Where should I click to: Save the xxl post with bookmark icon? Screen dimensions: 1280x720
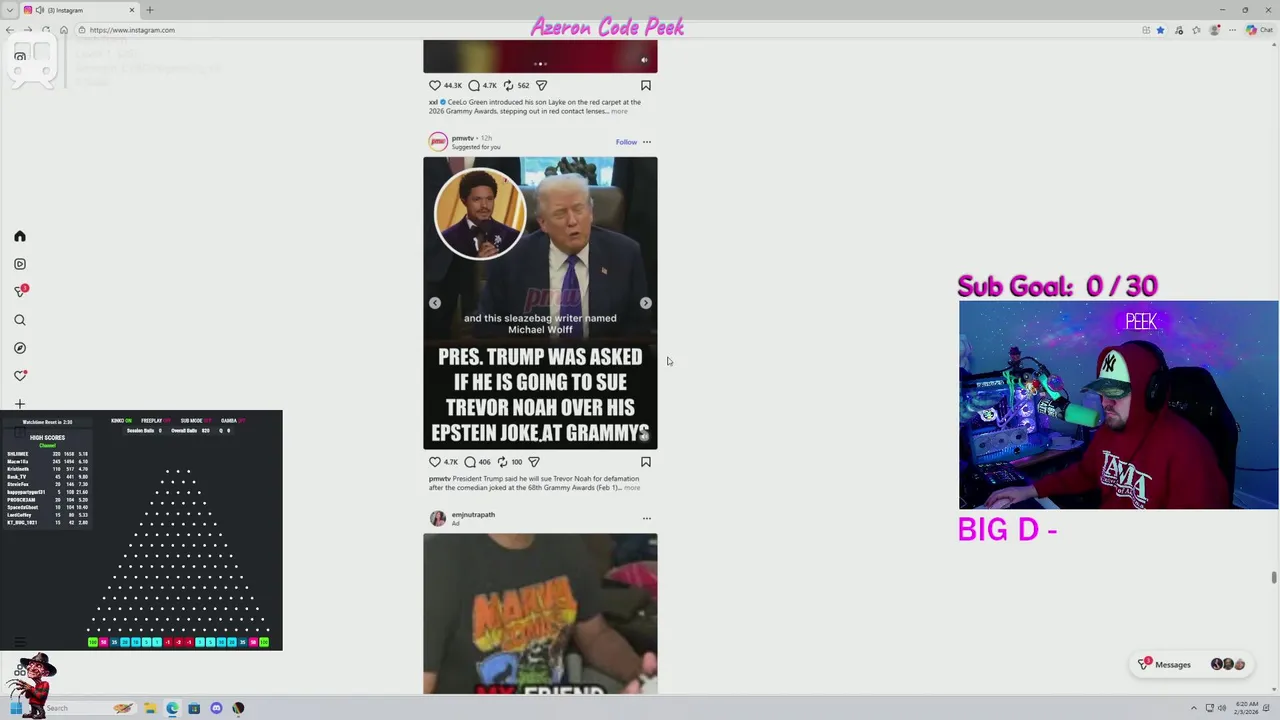(x=646, y=86)
